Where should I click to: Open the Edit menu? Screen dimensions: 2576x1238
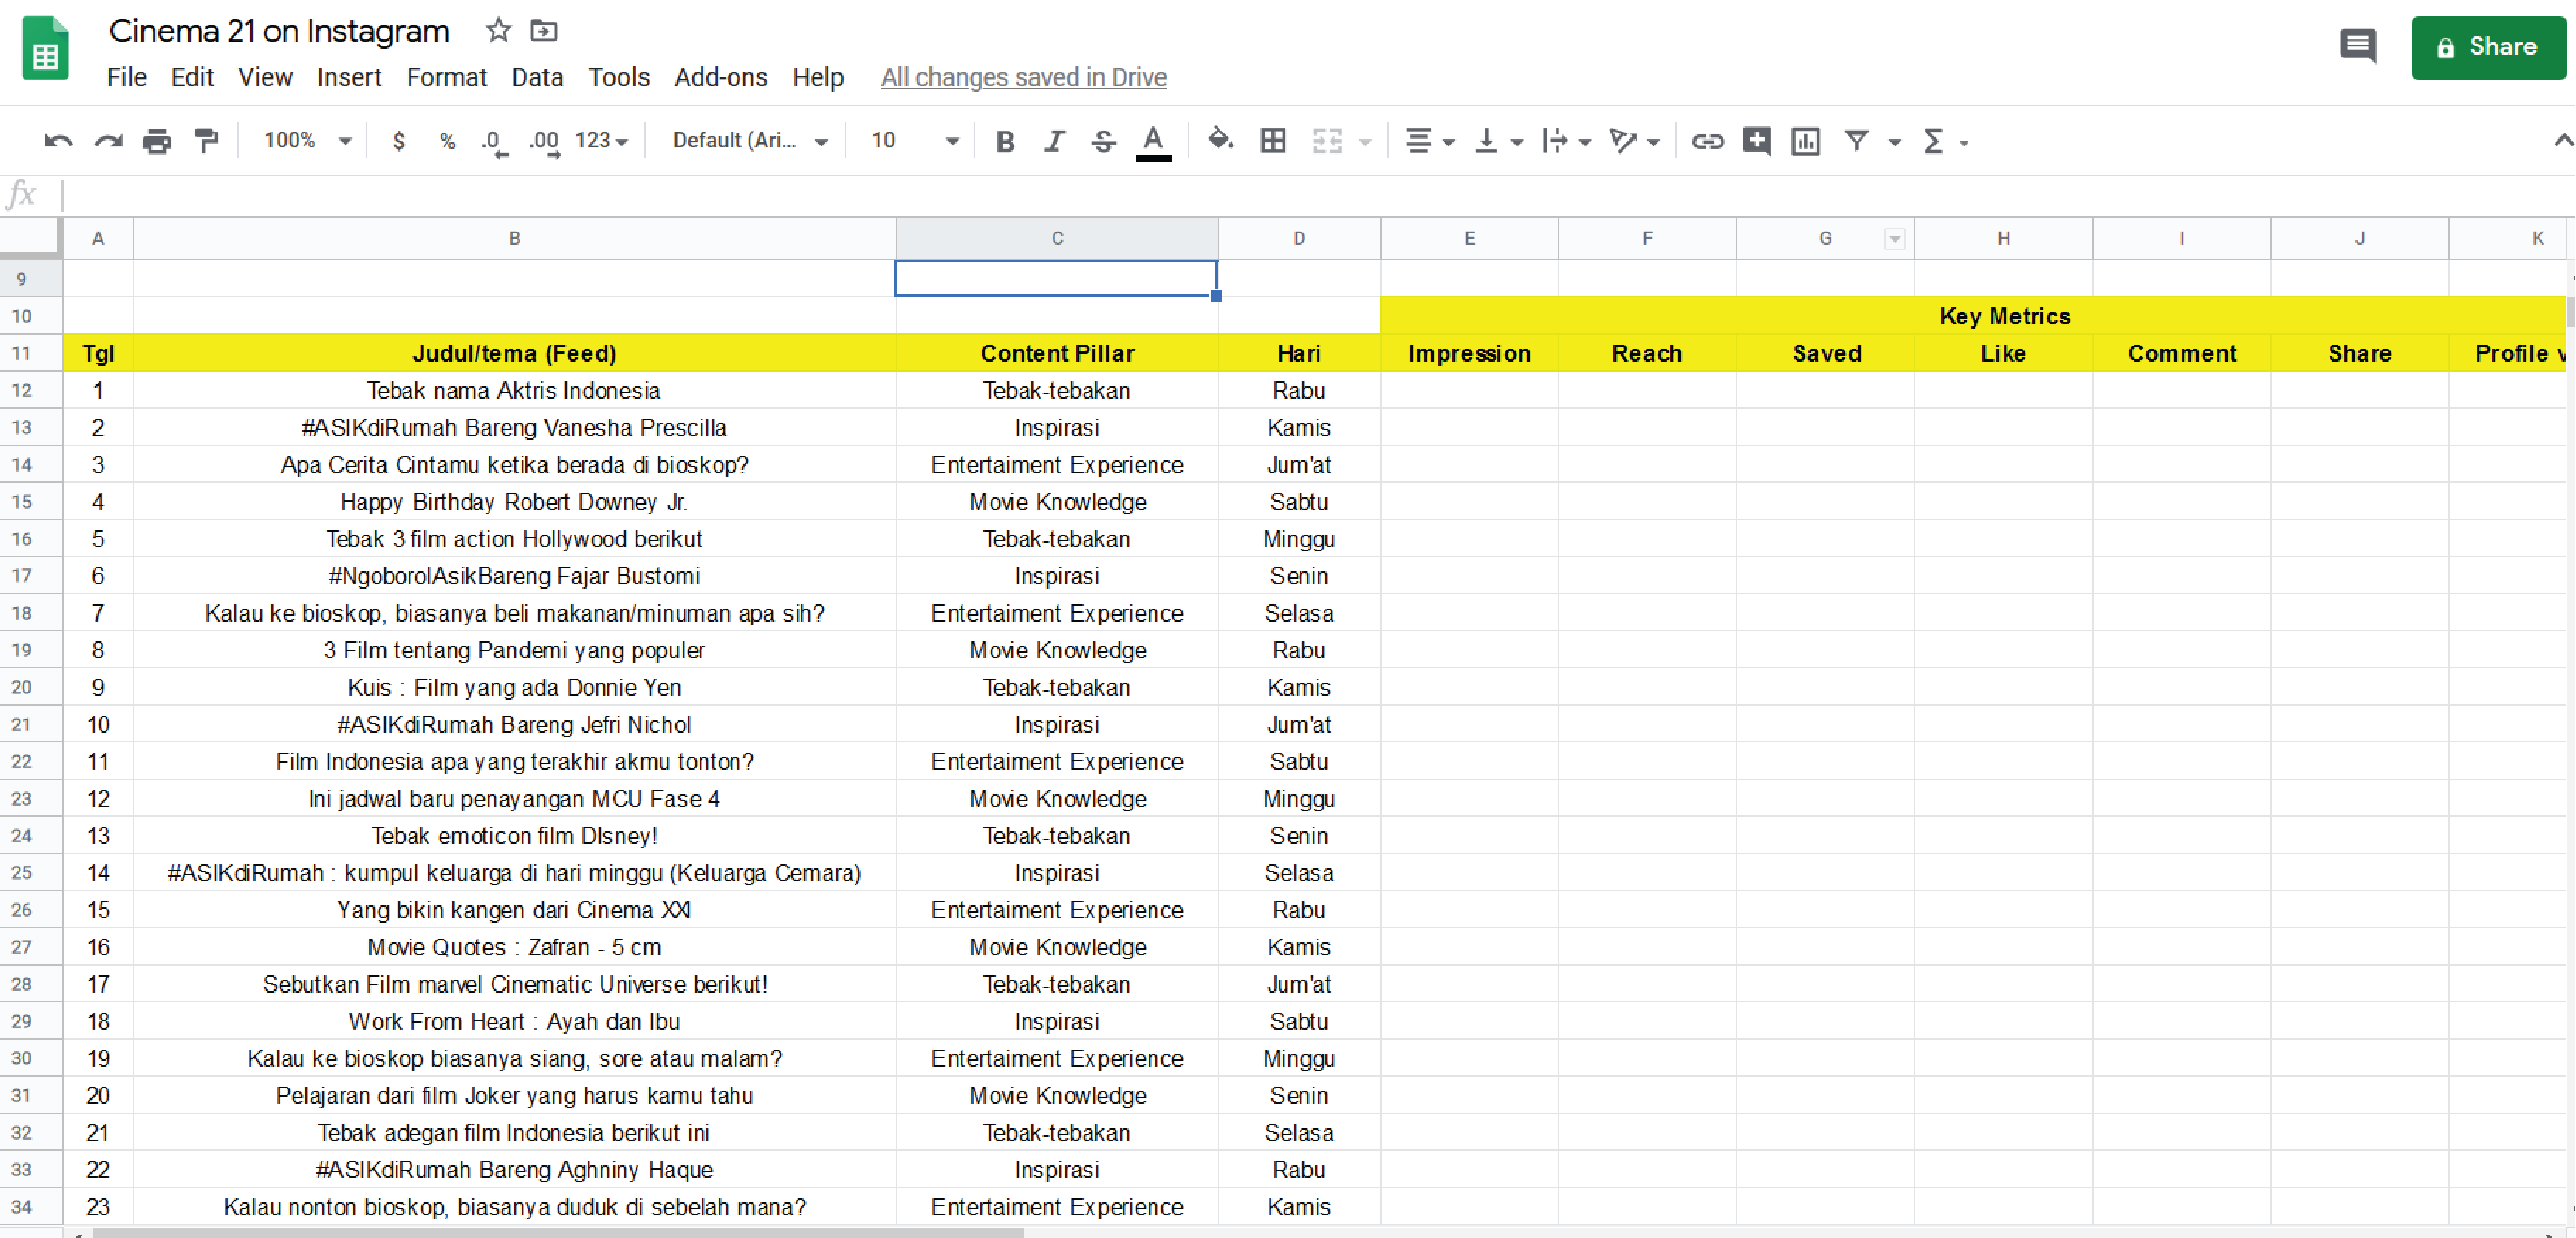(x=192, y=77)
